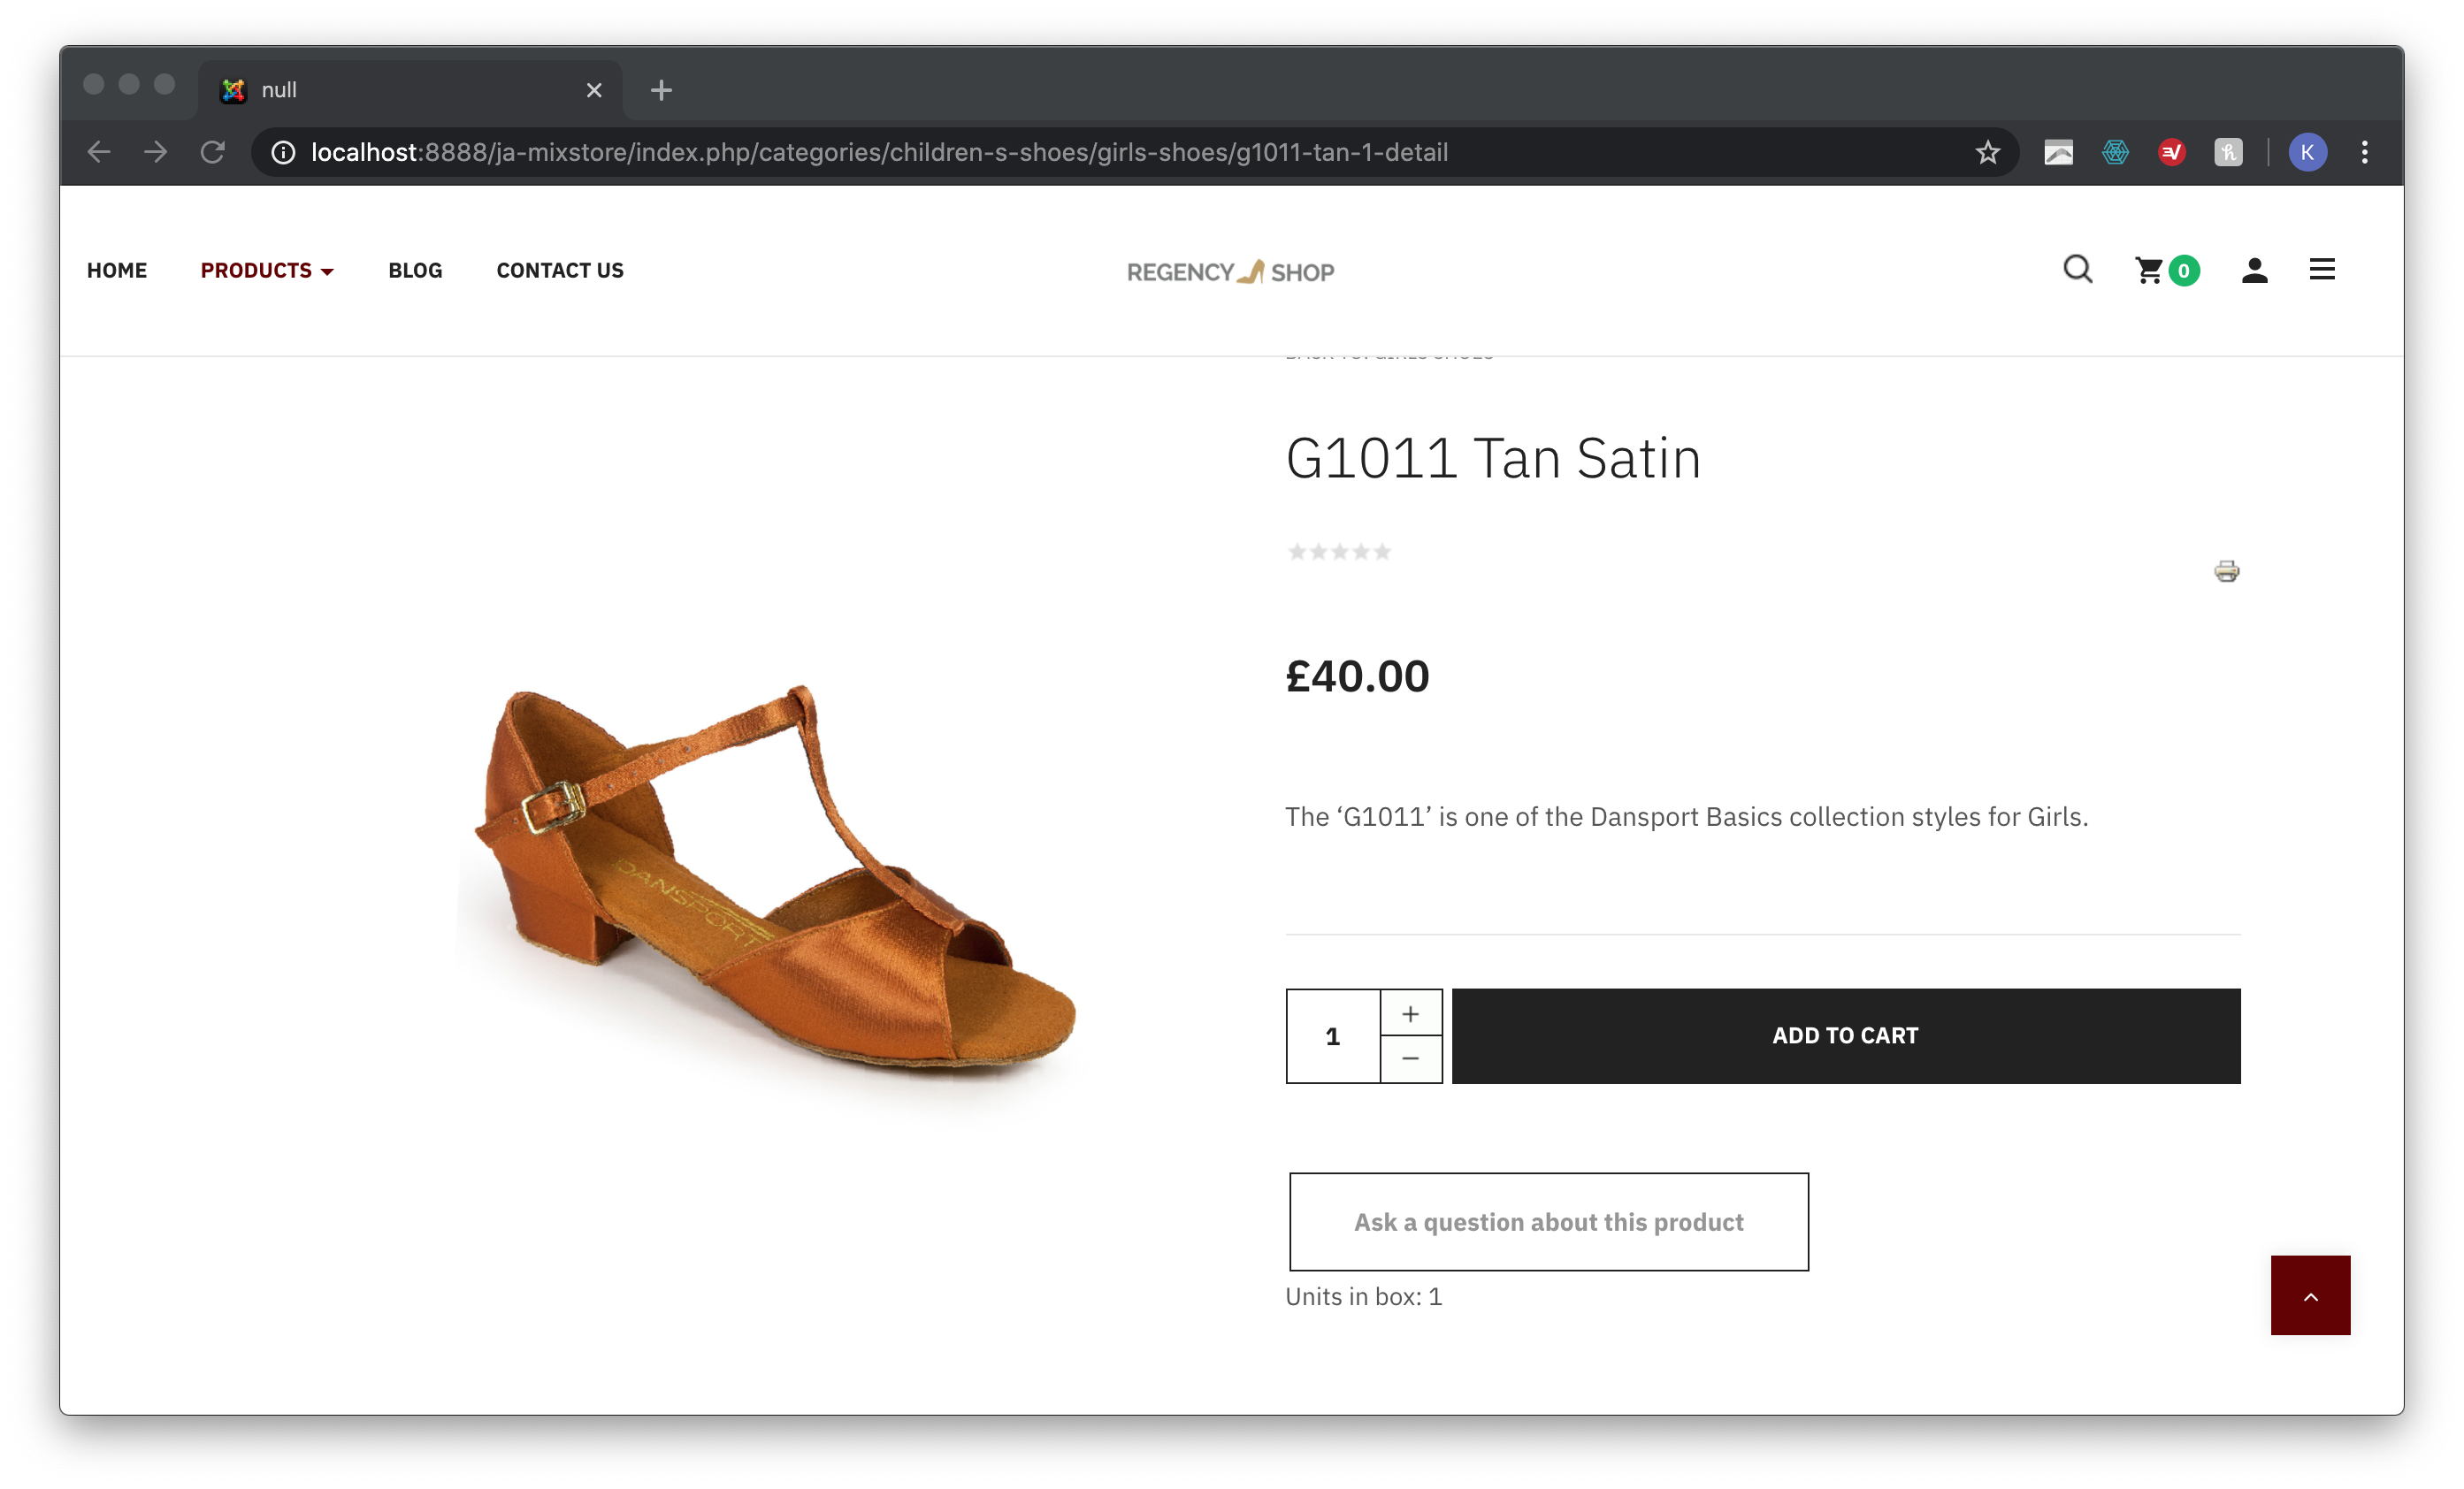Click the scroll back to top button
The width and height of the screenshot is (2464, 1489).
[x=2310, y=1296]
